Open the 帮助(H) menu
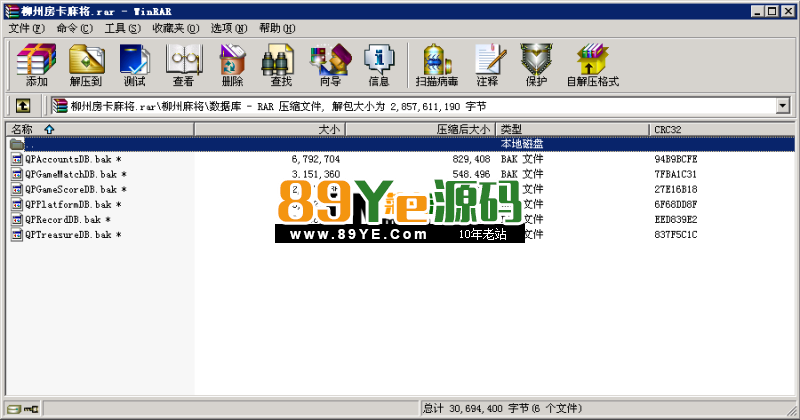The width and height of the screenshot is (800, 420). click(277, 28)
